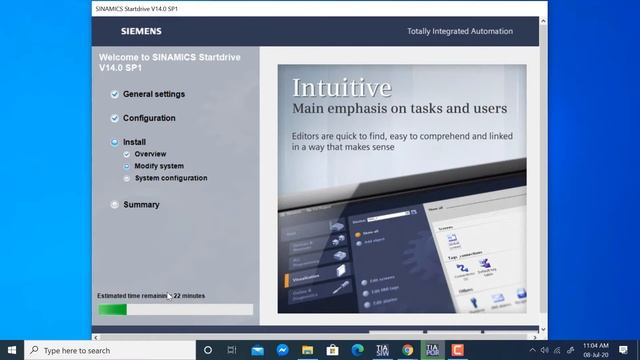Open the volume control in tray
The image size is (640, 360).
click(544, 350)
